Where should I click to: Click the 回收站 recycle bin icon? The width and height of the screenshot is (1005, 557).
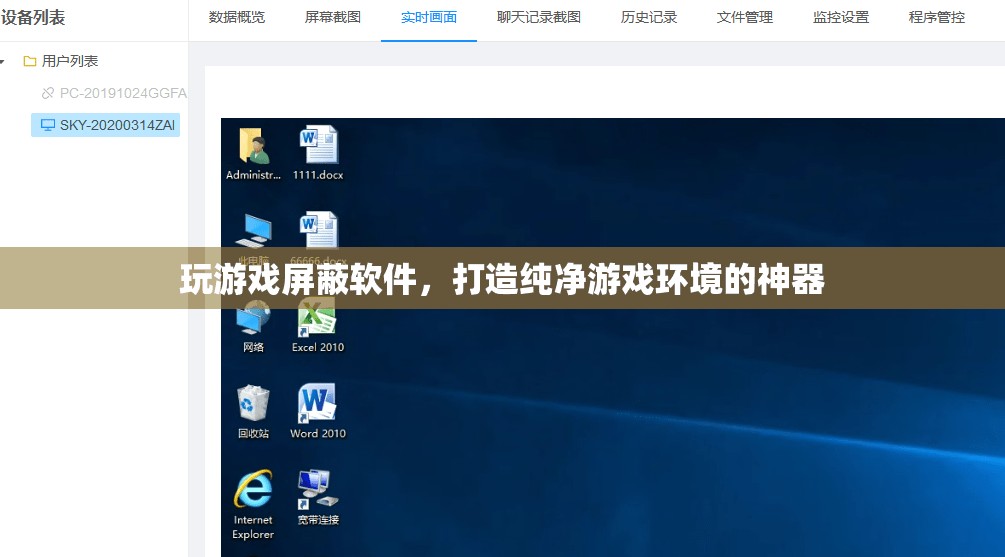point(253,403)
